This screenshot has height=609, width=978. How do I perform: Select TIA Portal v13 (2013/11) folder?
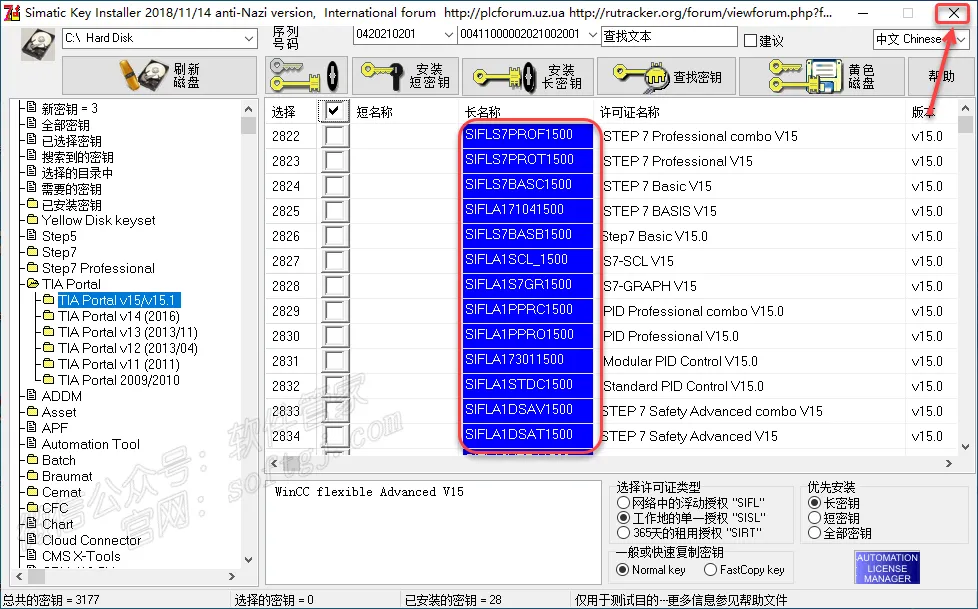[128, 332]
